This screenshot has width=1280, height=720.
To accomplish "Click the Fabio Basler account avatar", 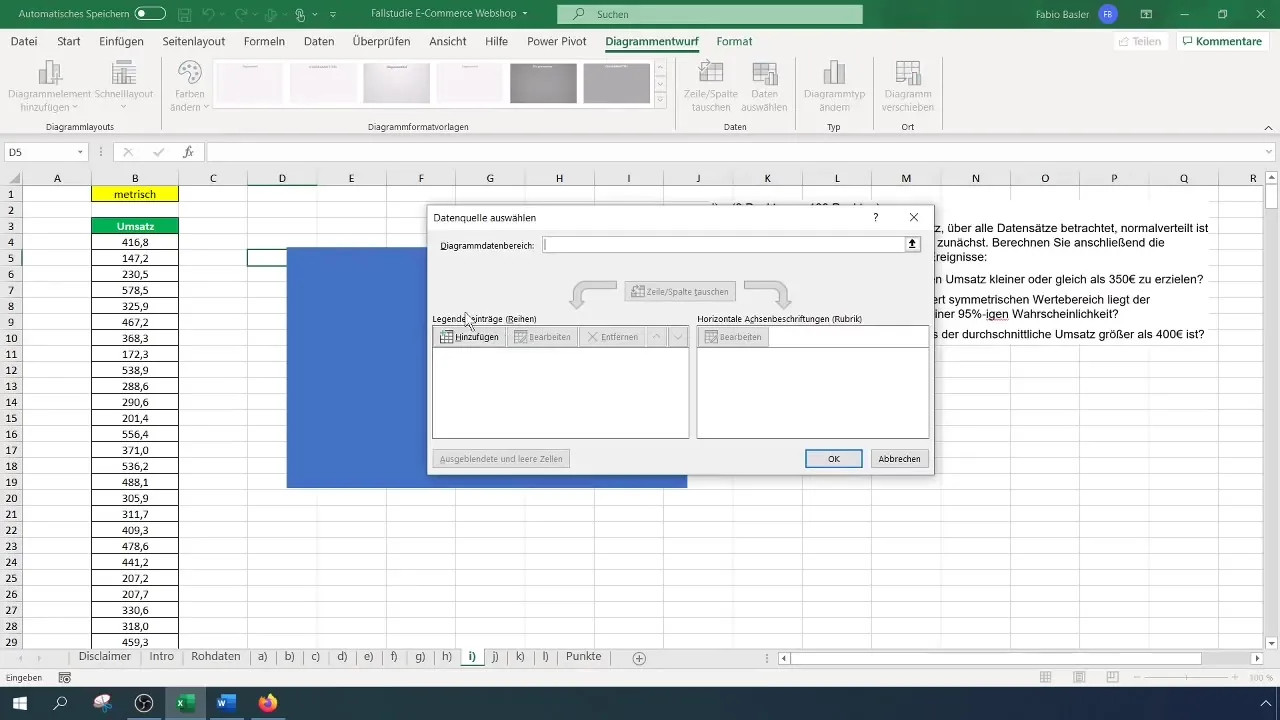I will click(x=1108, y=15).
